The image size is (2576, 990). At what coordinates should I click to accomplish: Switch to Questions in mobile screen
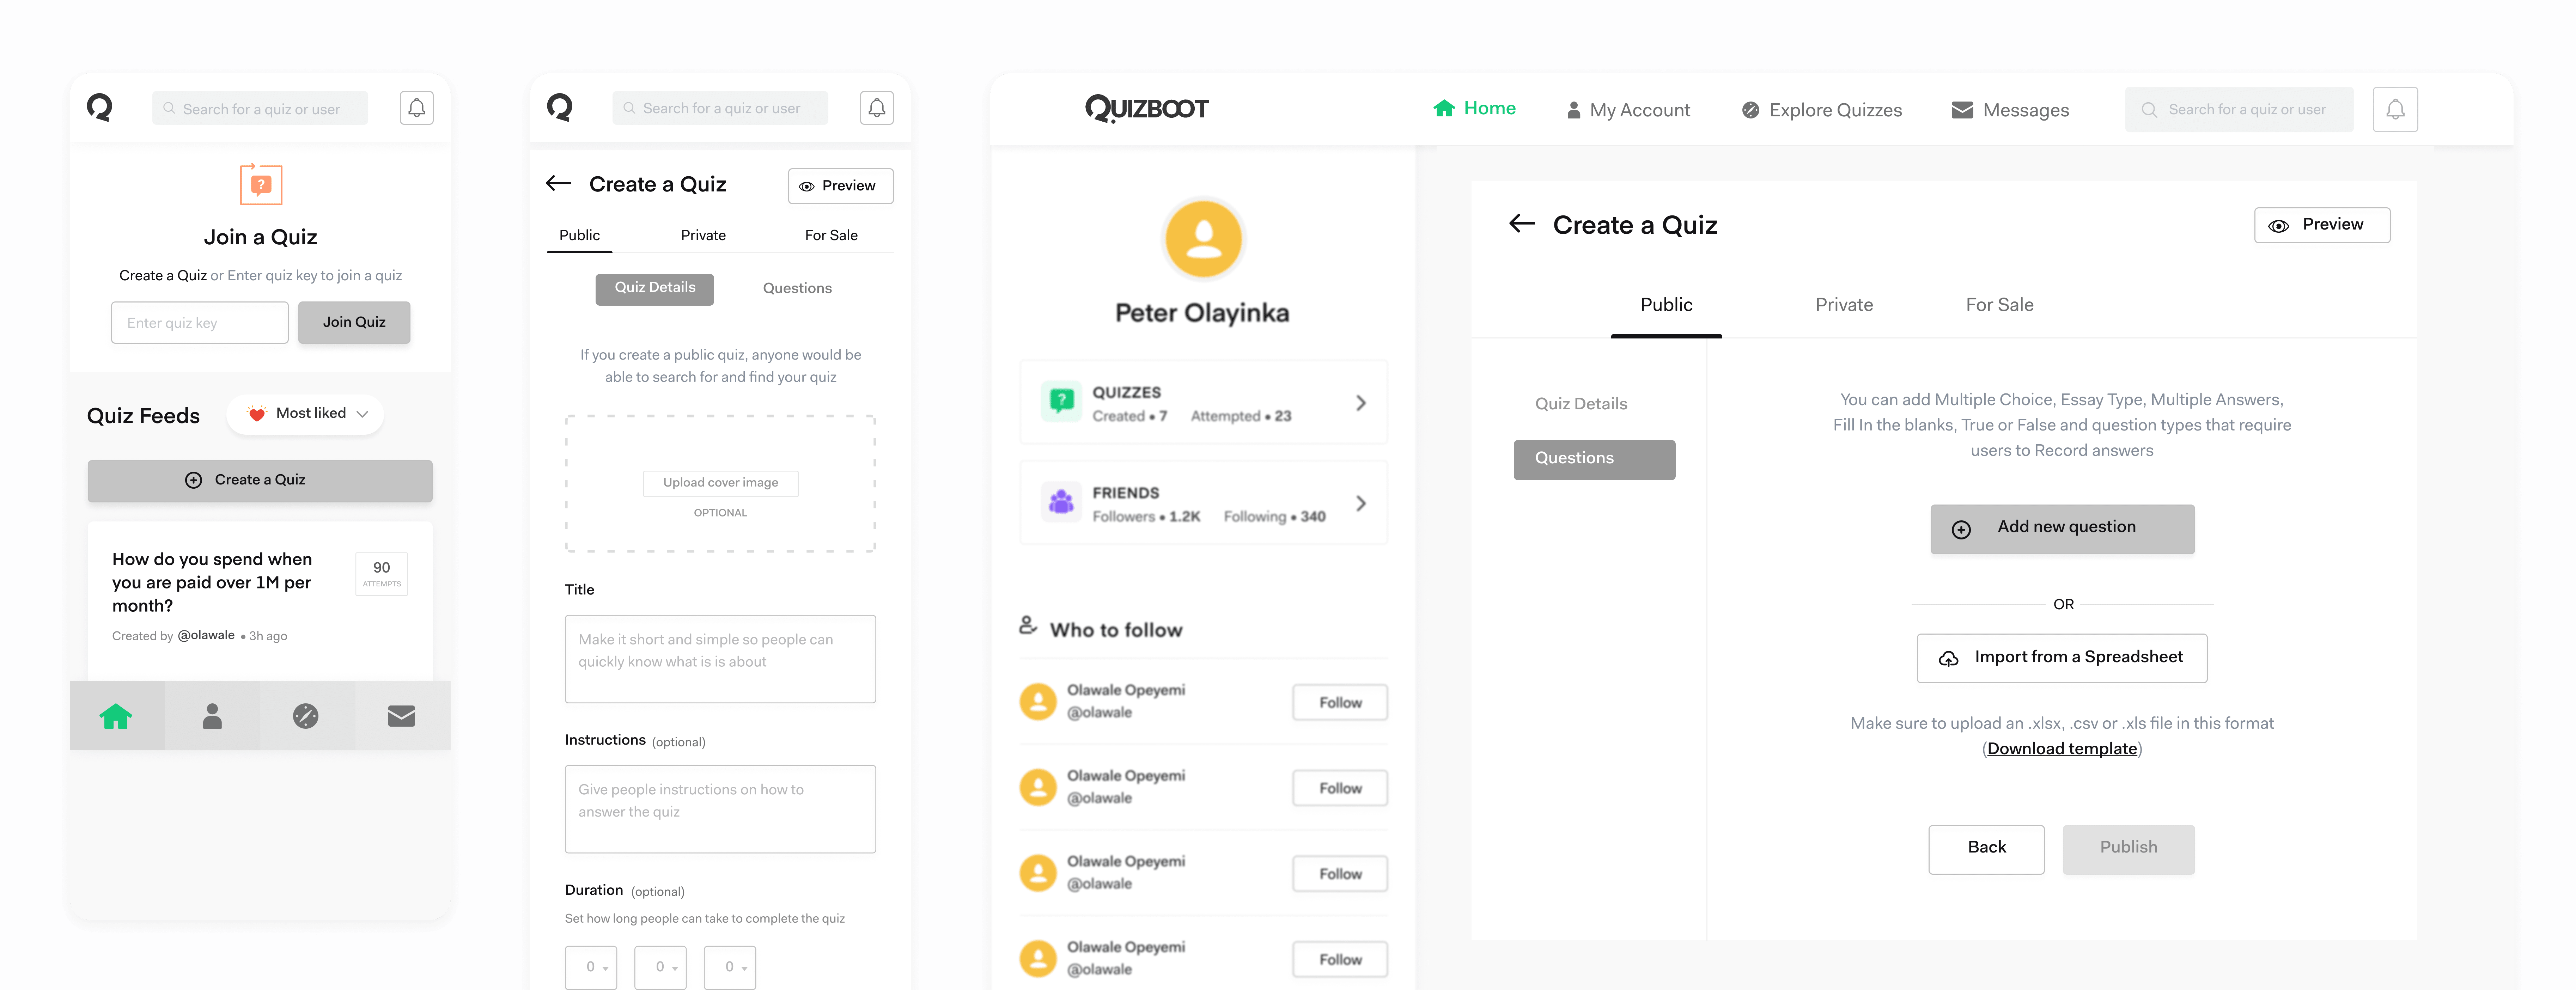(x=797, y=288)
